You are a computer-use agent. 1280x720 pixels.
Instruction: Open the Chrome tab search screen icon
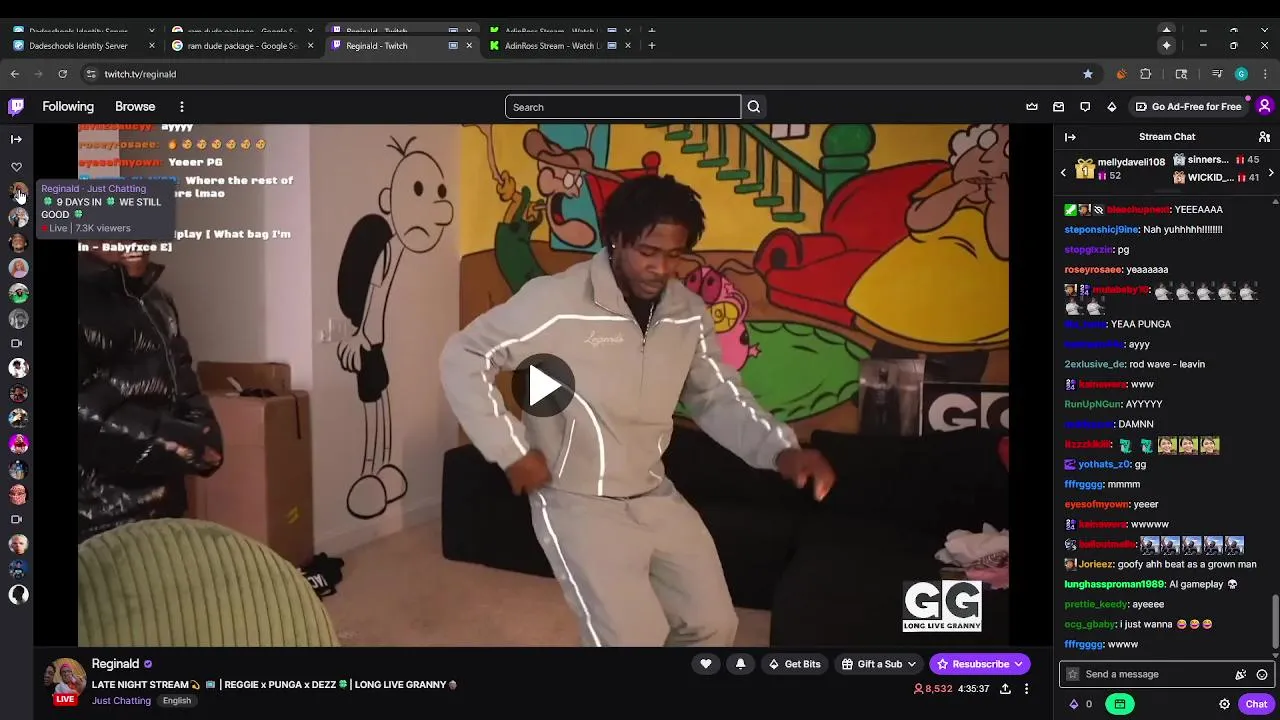tap(1181, 74)
